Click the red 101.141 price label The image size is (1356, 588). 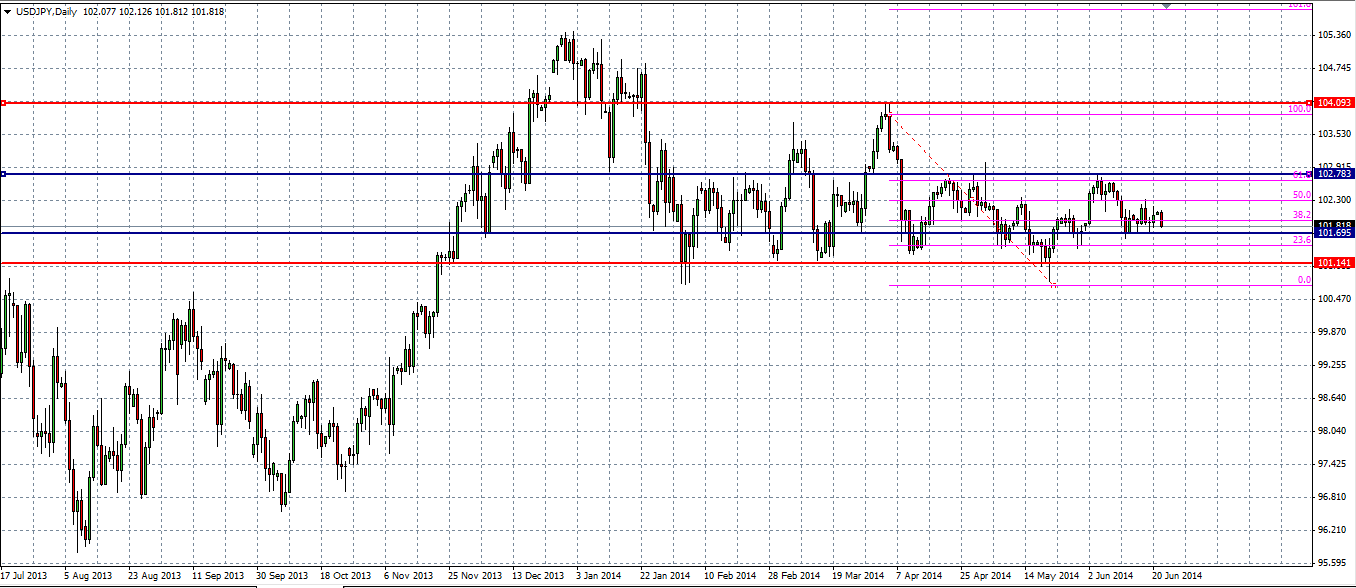click(1335, 263)
